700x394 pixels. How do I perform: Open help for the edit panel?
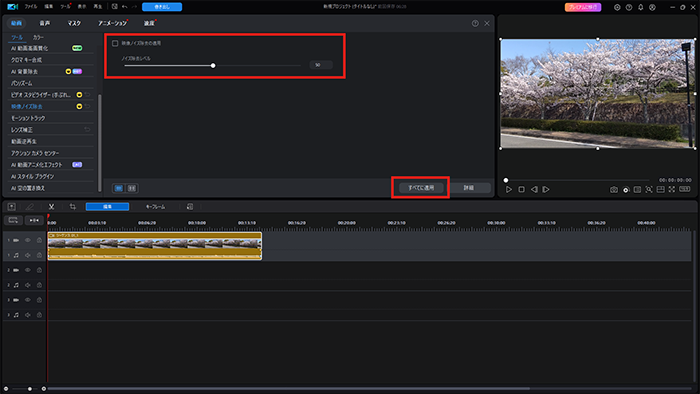[x=475, y=23]
